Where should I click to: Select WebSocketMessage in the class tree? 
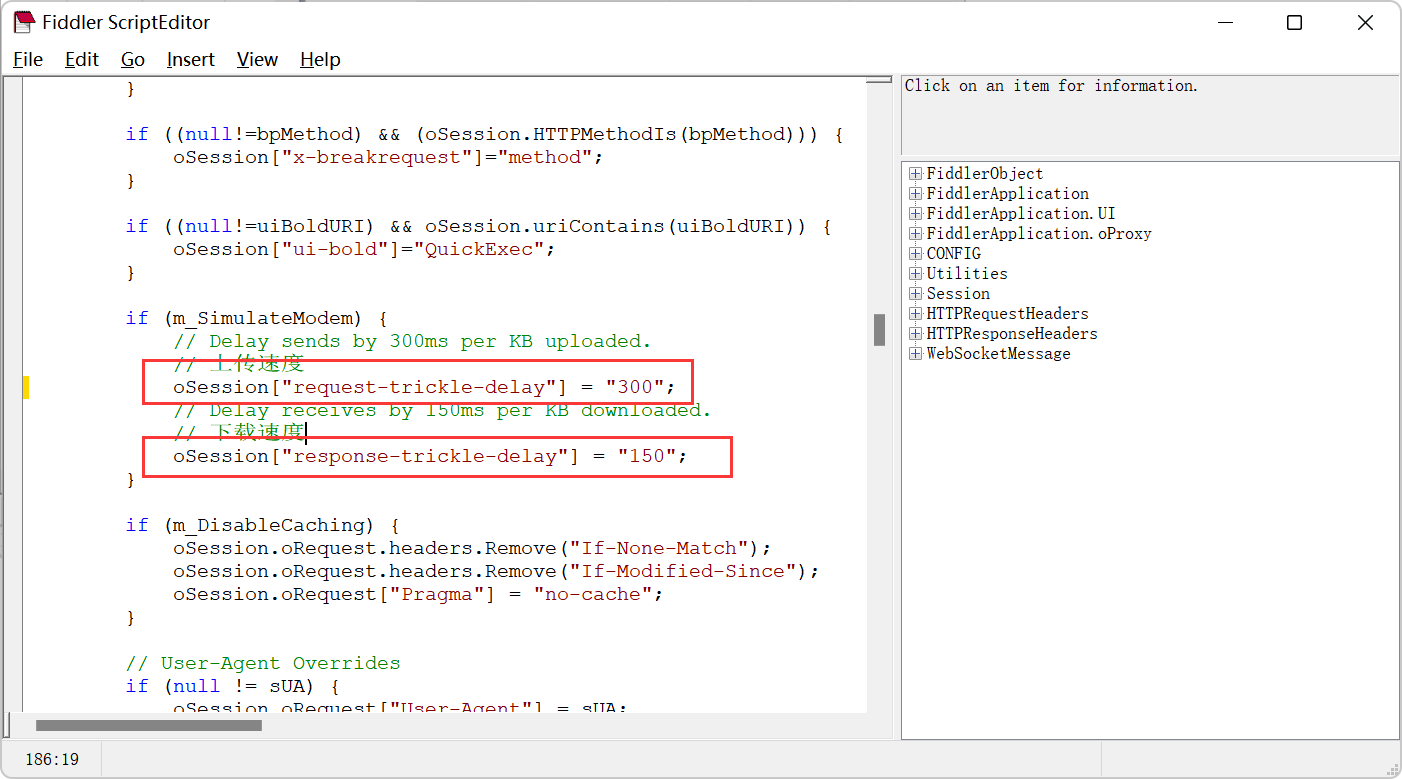(999, 354)
